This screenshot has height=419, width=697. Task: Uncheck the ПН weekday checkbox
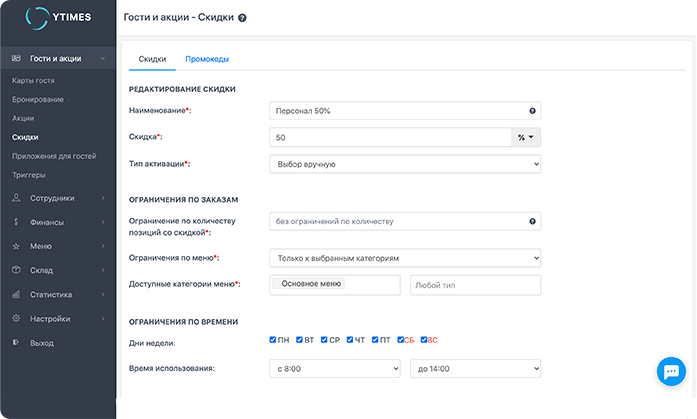(273, 340)
